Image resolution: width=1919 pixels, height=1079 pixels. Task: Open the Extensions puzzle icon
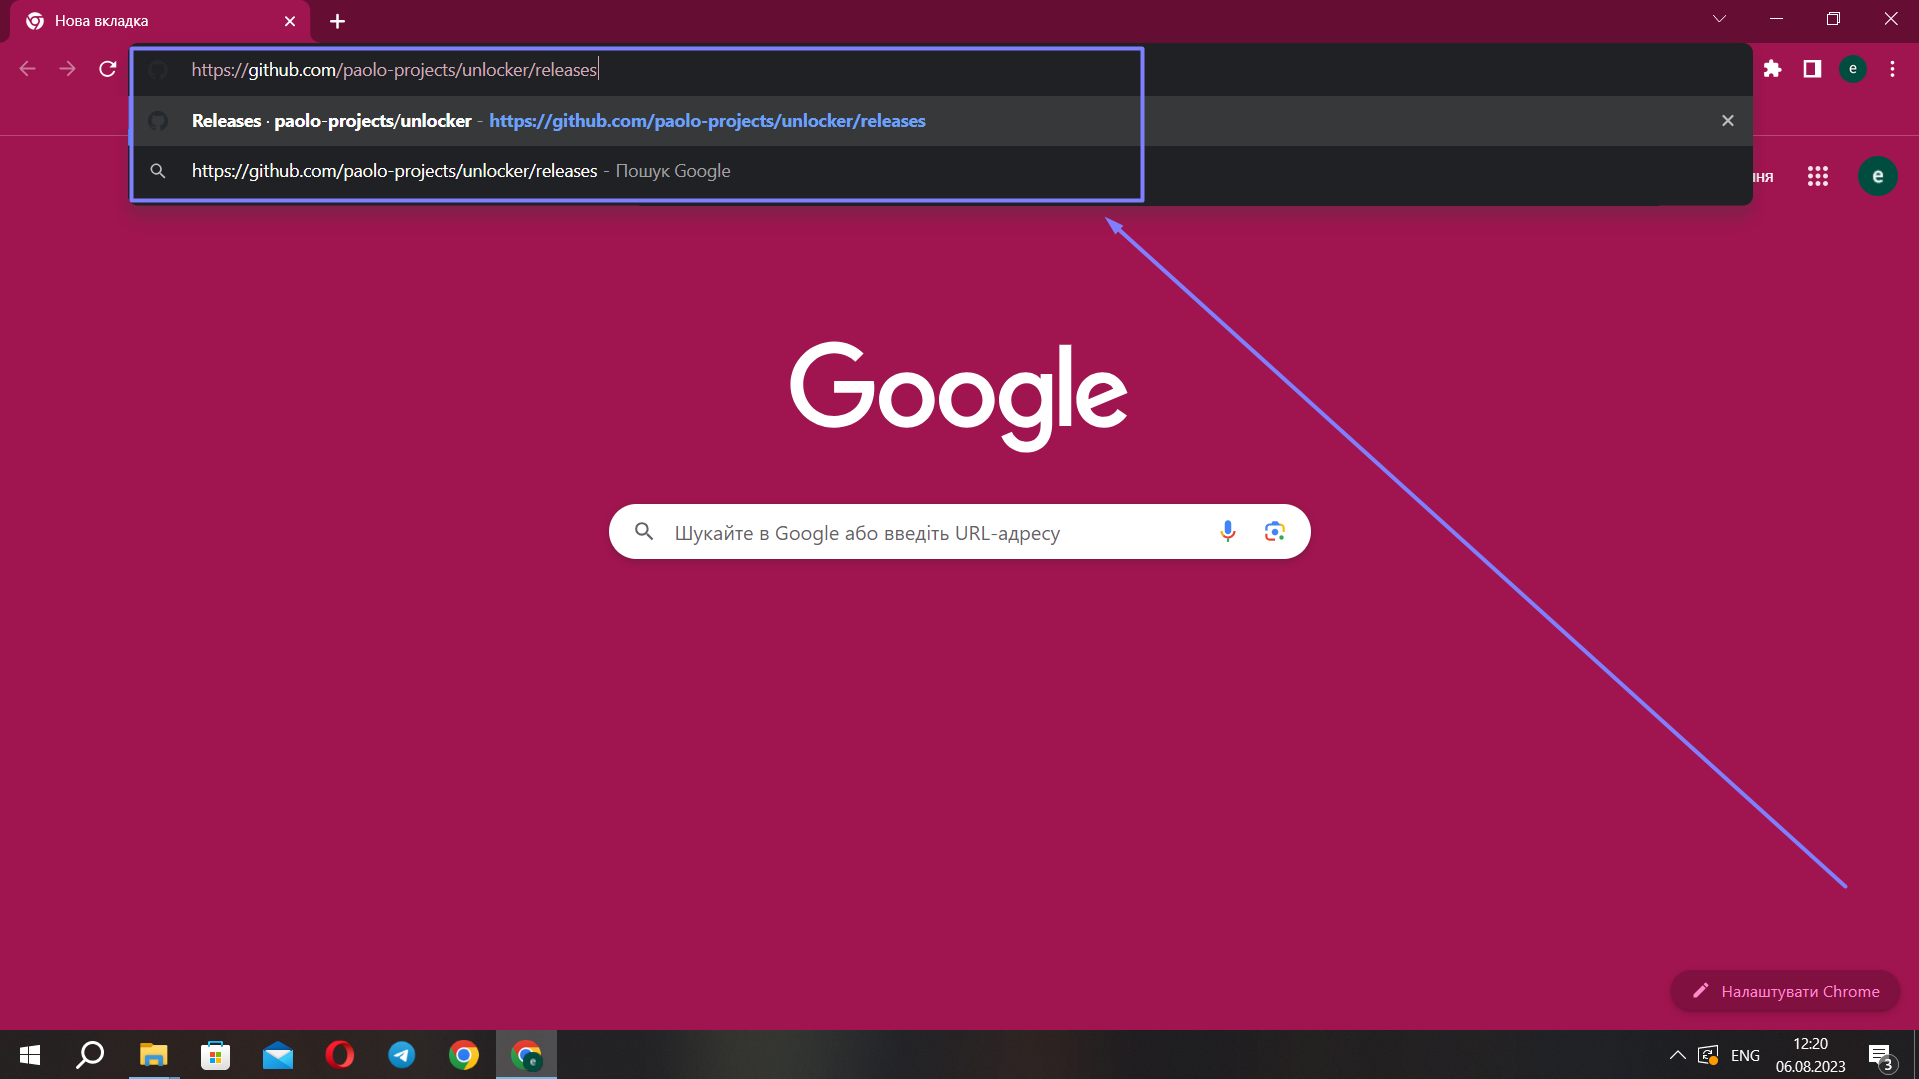pyautogui.click(x=1772, y=69)
